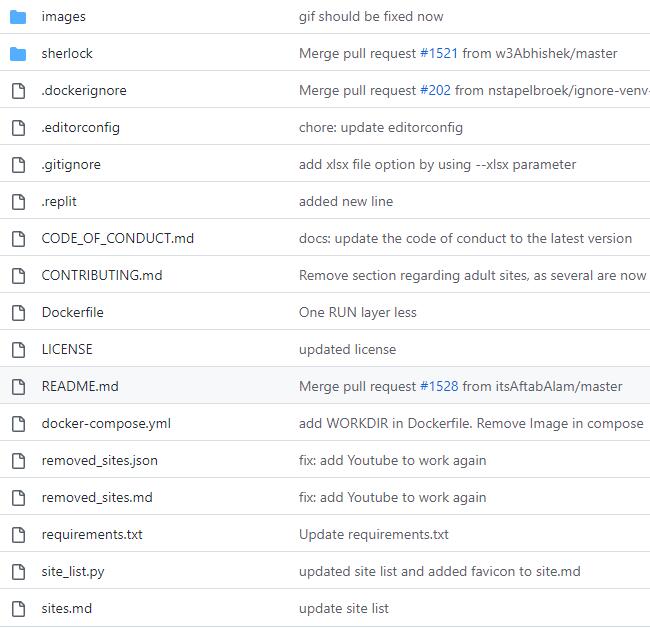Click the file icon next to LICENSE
The image size is (650, 628).
point(18,349)
